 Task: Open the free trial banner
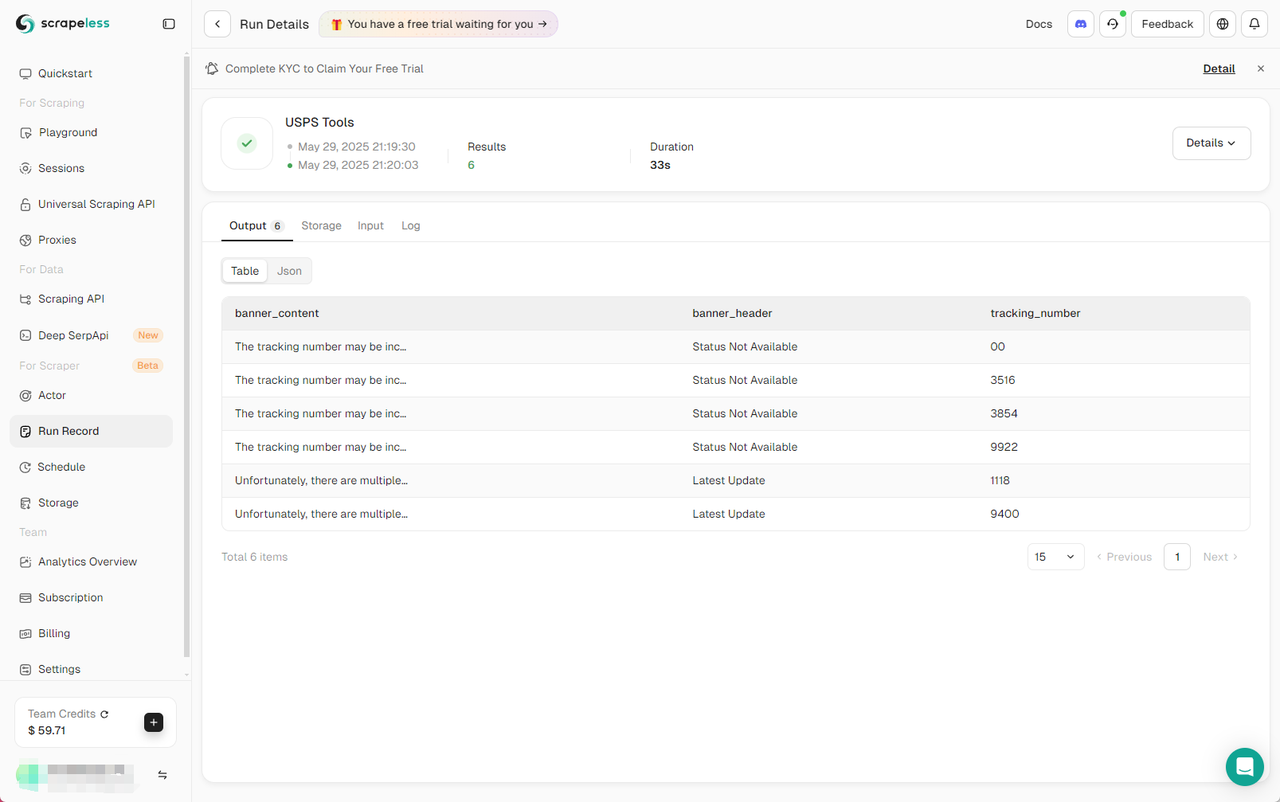[439, 24]
